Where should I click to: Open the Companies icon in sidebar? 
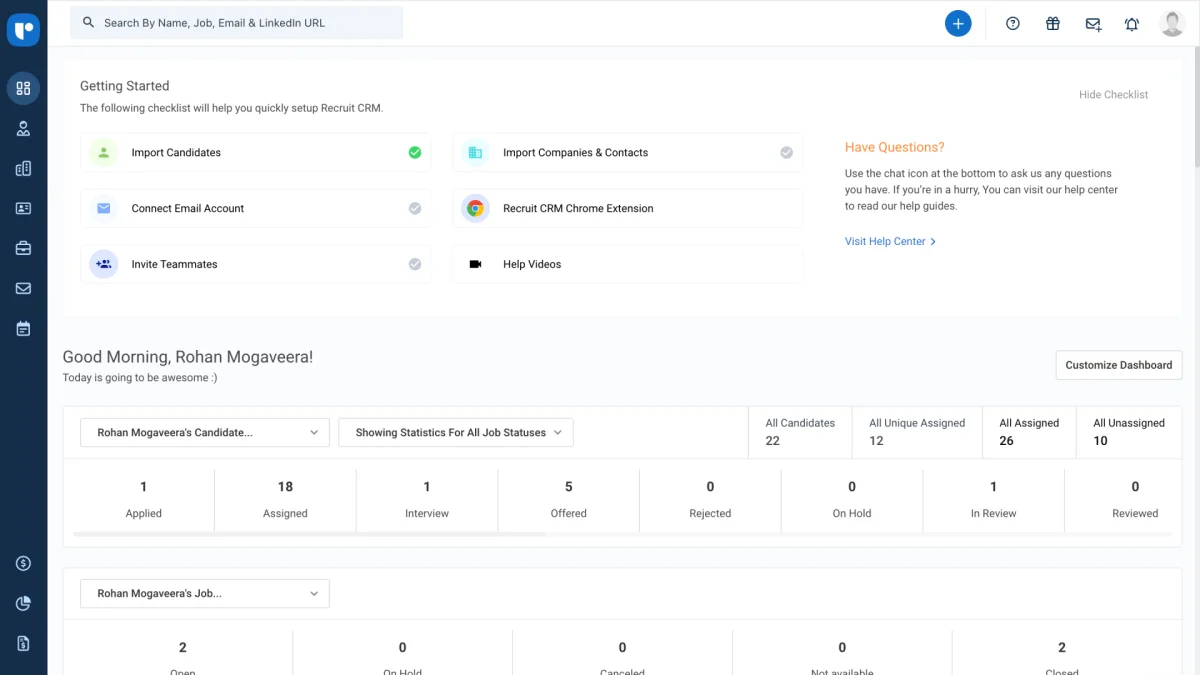tap(23, 169)
